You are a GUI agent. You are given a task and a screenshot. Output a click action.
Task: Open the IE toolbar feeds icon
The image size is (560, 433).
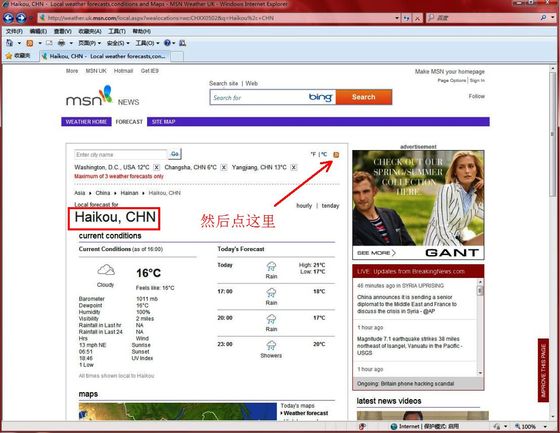[30, 43]
